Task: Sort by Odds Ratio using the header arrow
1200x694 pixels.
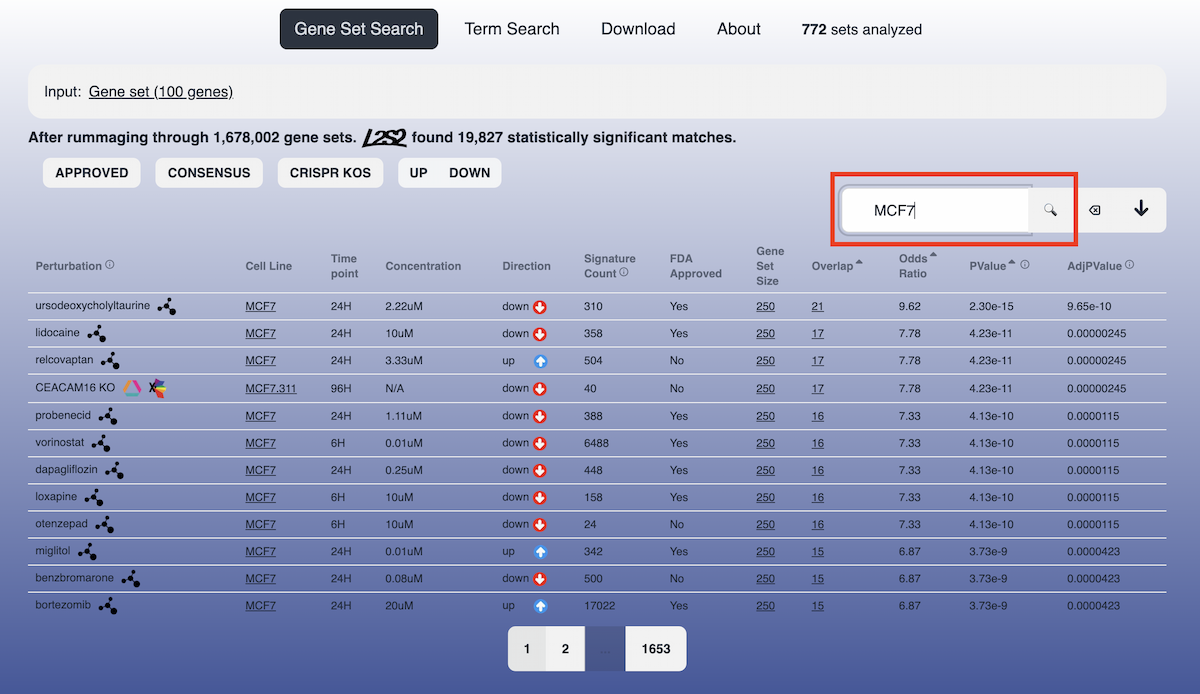Action: click(933, 255)
